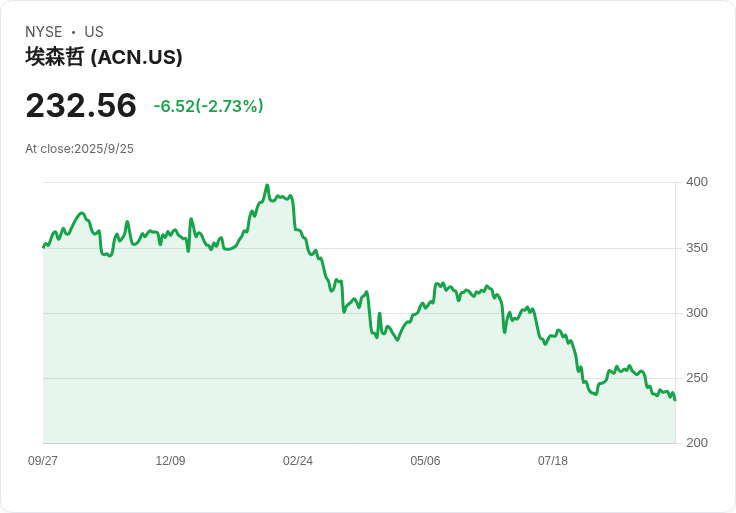Select the 07/18 date on the x-axis
736x513 pixels.
[552, 461]
